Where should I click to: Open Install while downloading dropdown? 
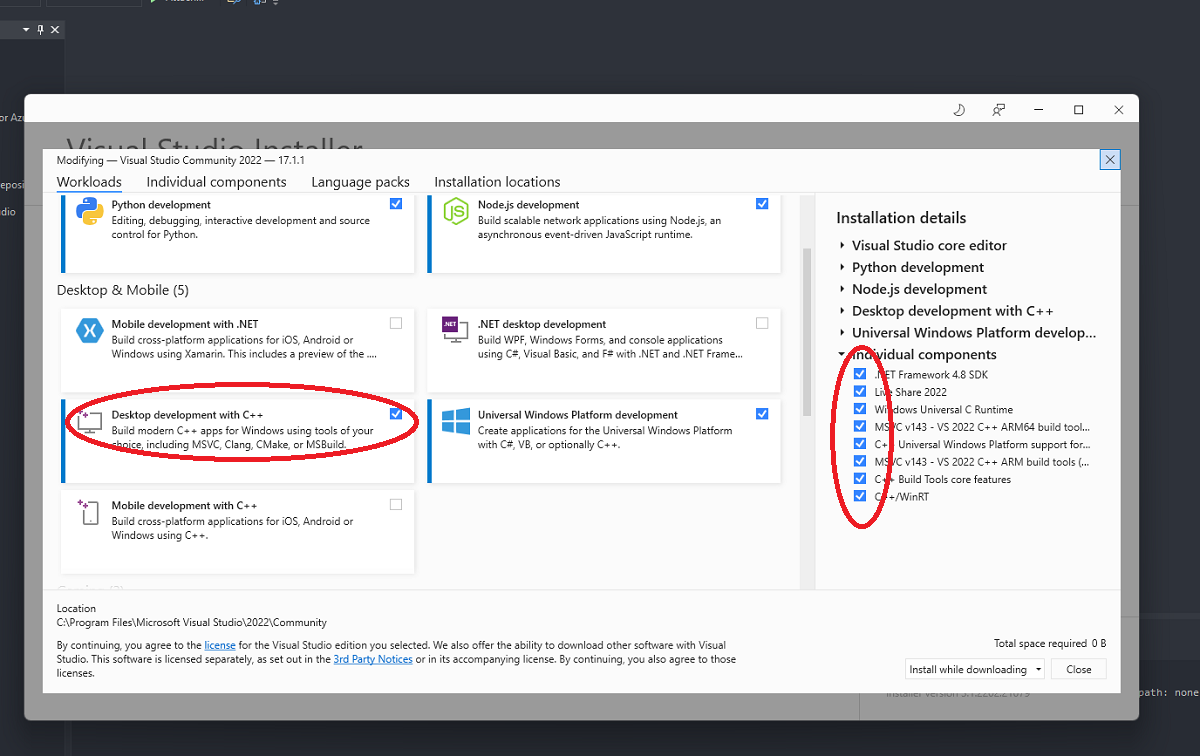click(x=975, y=669)
